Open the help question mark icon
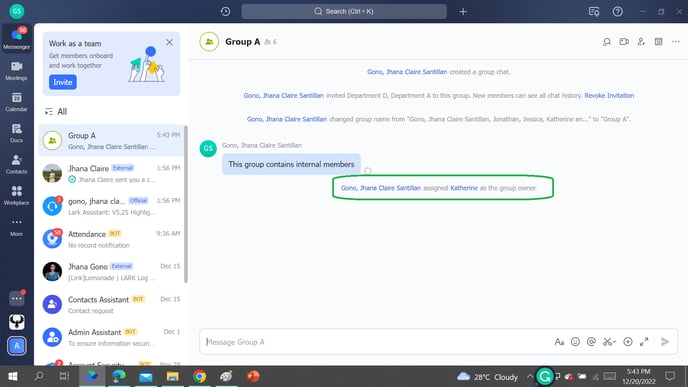Viewport: 688px width, 387px height. 617,11
